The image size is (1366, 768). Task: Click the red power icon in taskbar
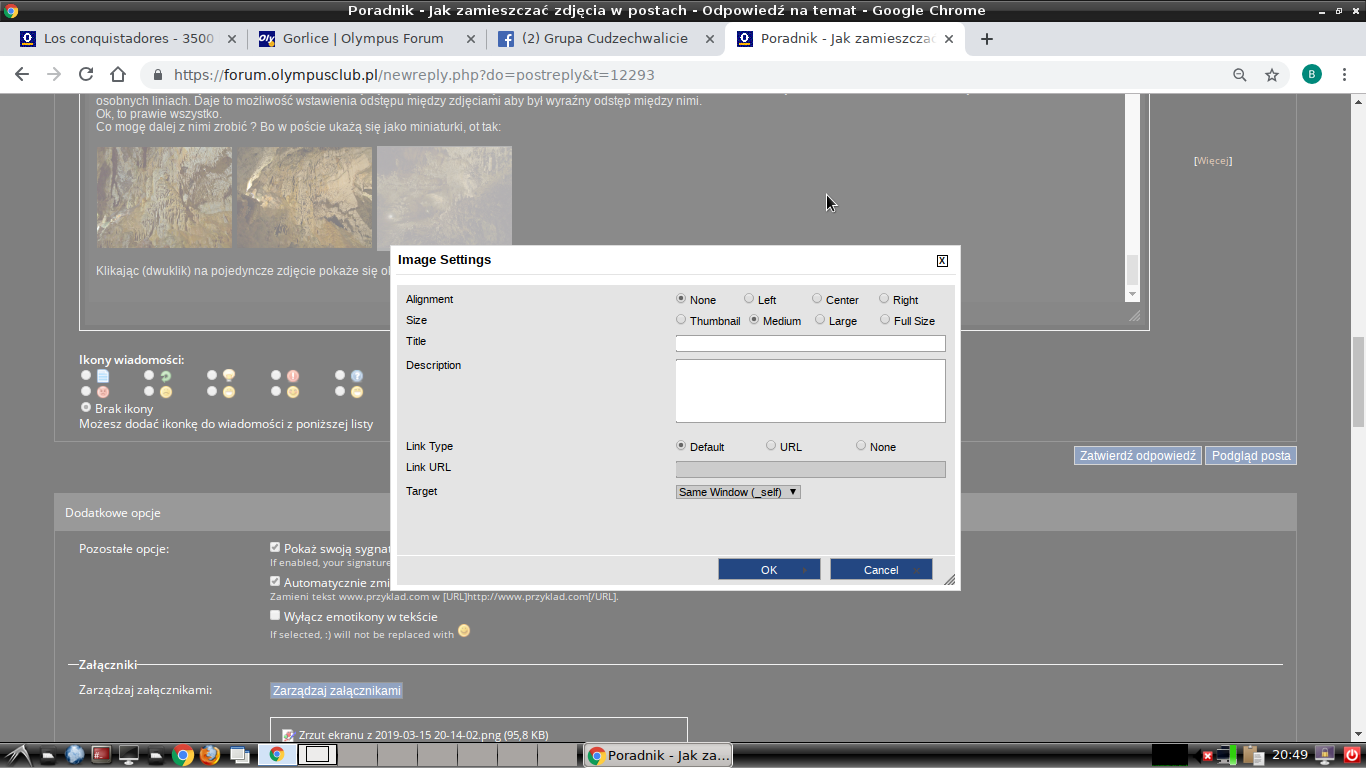point(1351,755)
